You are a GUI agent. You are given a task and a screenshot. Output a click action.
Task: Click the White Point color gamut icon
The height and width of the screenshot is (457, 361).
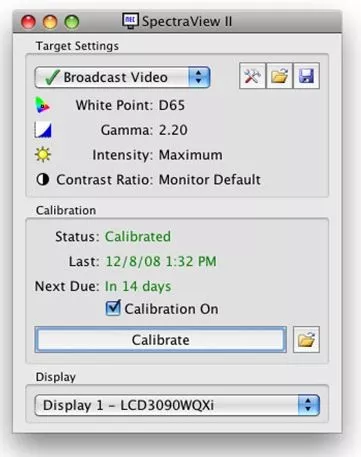(x=43, y=105)
